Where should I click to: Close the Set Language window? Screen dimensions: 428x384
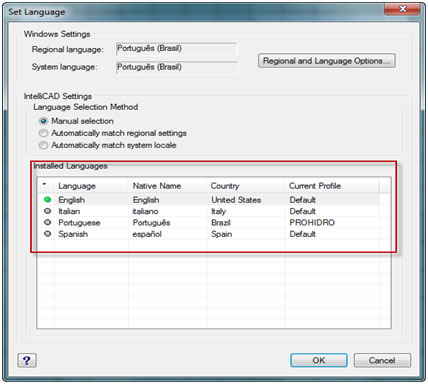click(403, 9)
